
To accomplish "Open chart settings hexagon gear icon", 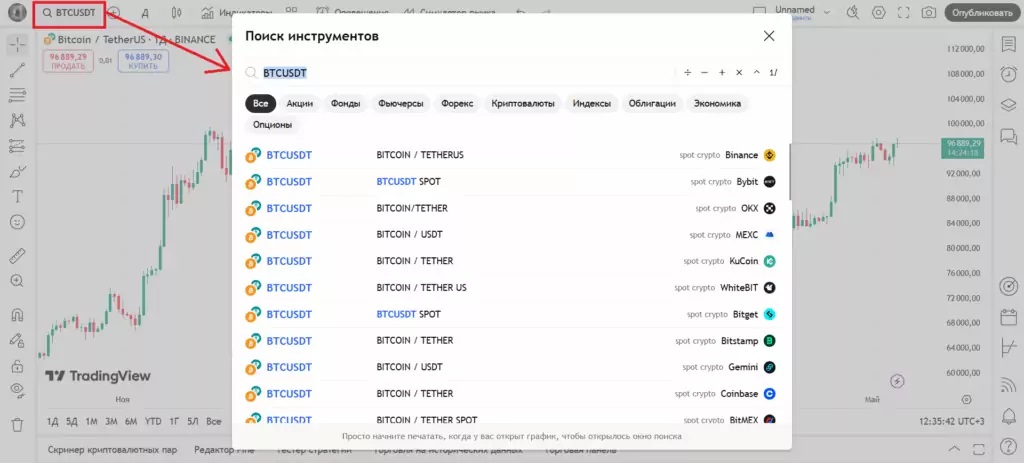I will 878,12.
